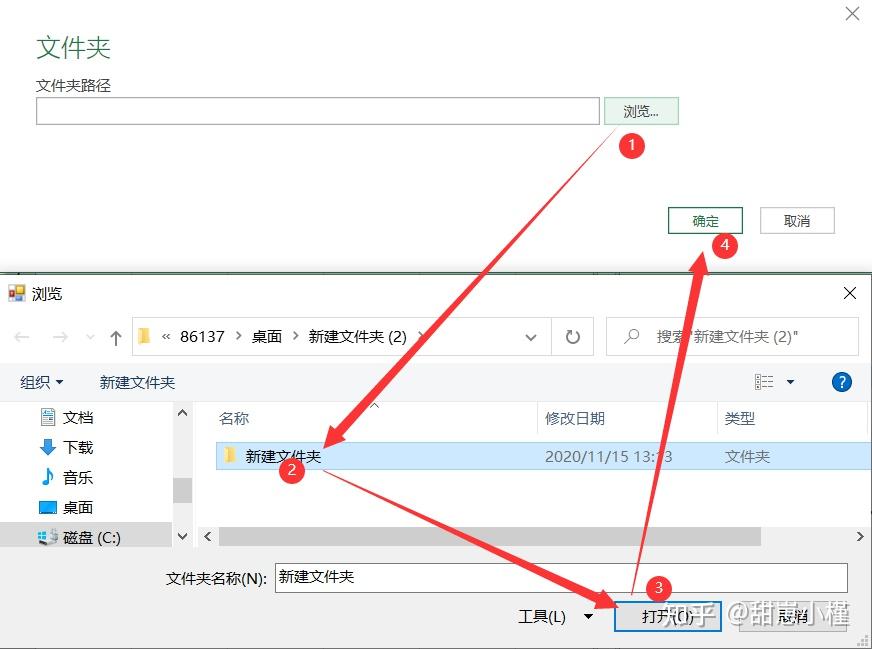Viewport: 872px width, 649px height.
Task: Click the up-directory arrow icon
Action: tap(116, 338)
